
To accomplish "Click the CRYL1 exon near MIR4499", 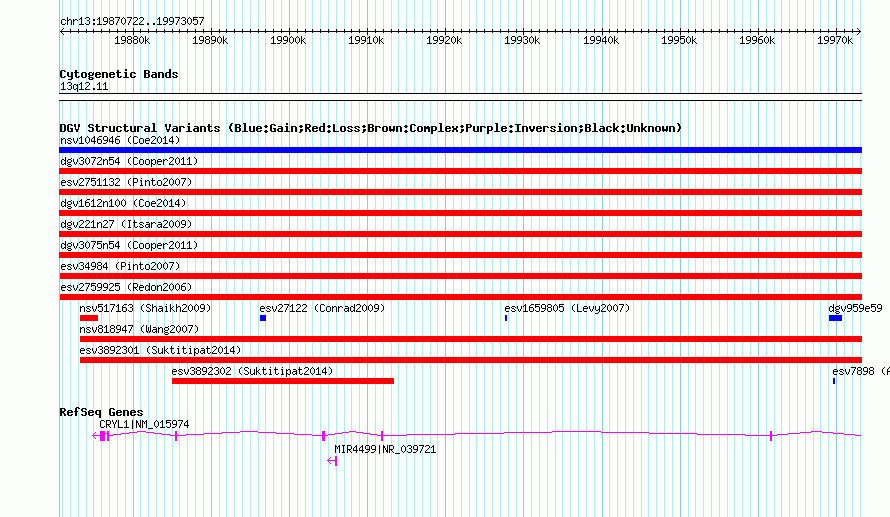I will [x=324, y=435].
